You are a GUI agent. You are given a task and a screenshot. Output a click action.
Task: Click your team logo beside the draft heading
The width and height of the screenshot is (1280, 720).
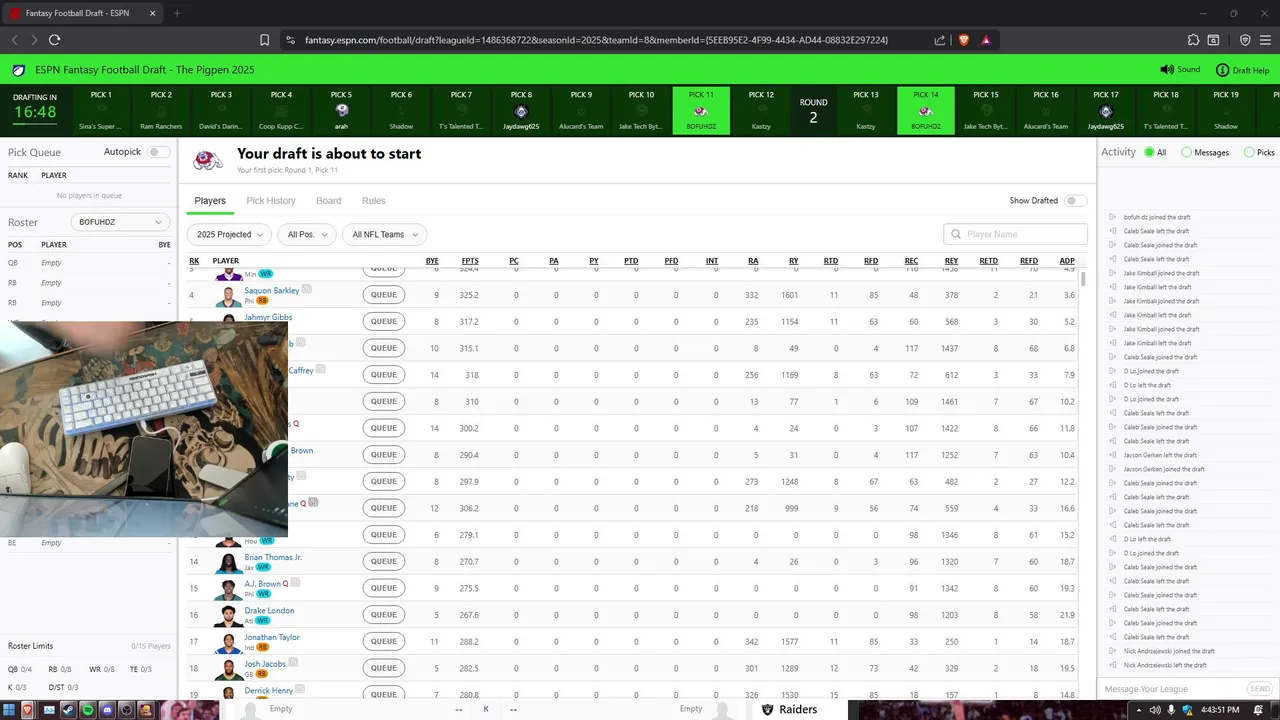click(x=208, y=160)
